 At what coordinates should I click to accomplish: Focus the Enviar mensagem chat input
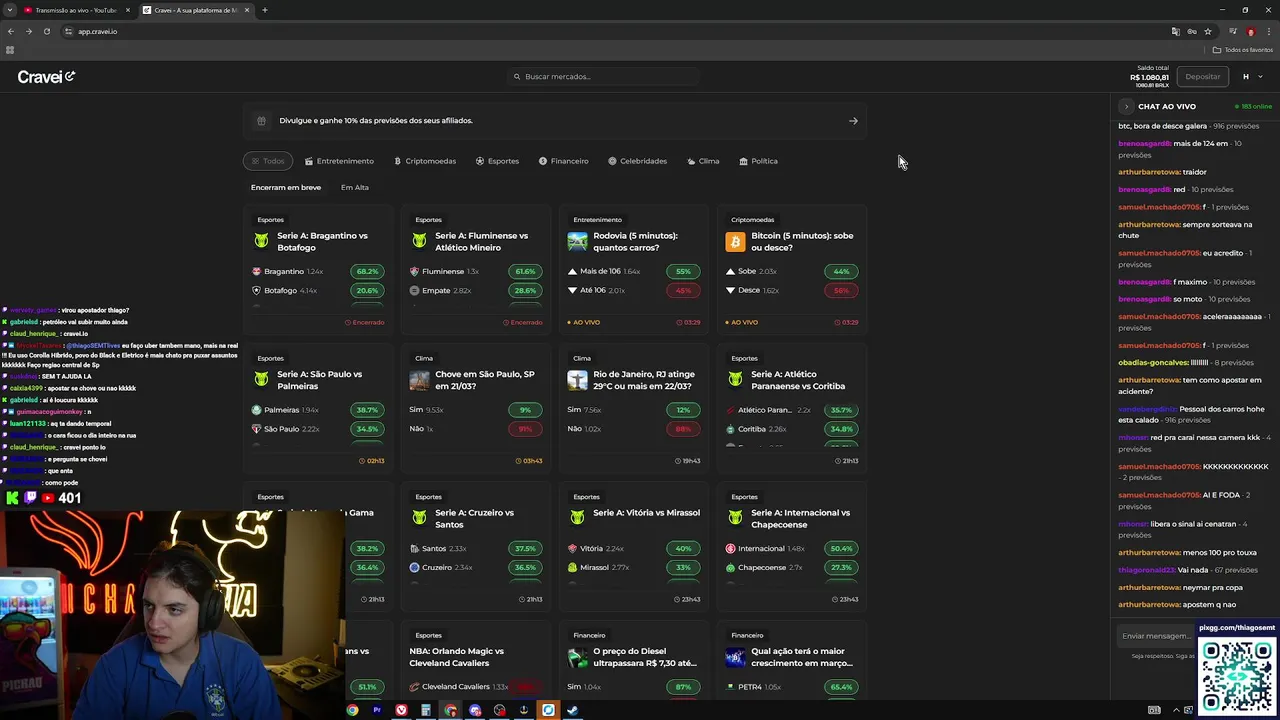1156,636
